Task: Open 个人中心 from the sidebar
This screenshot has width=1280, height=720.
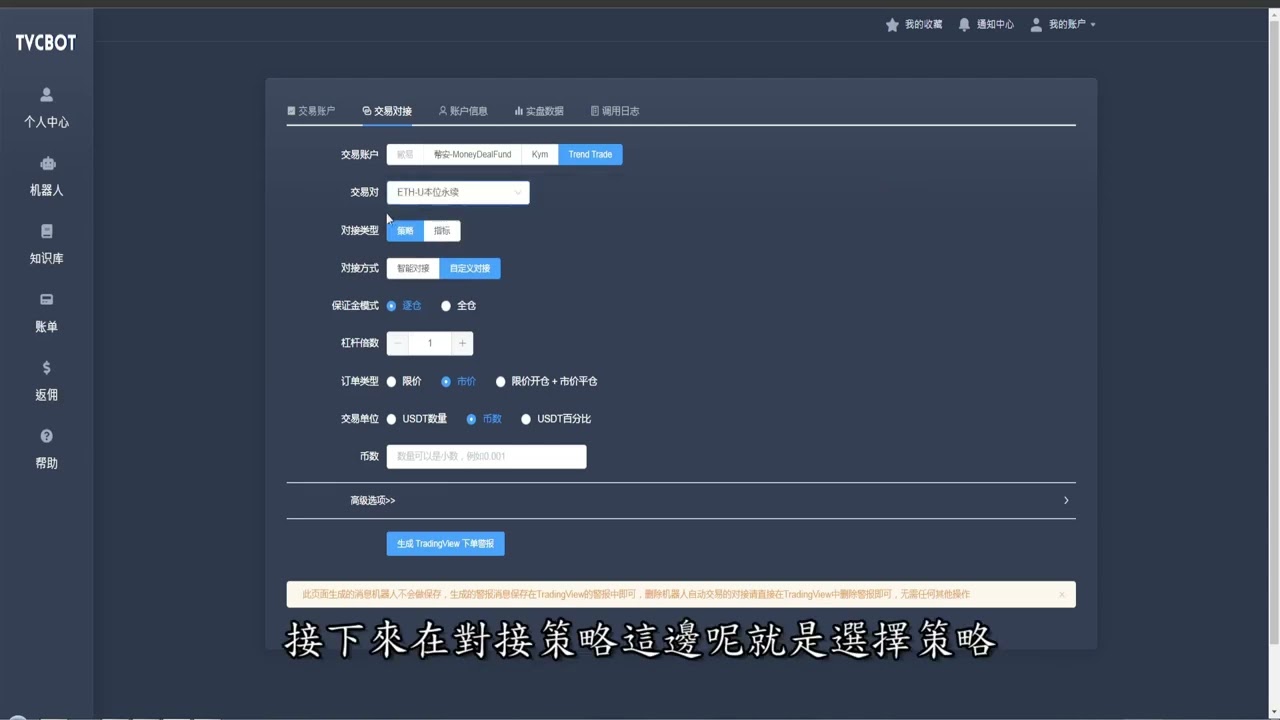Action: 46,108
